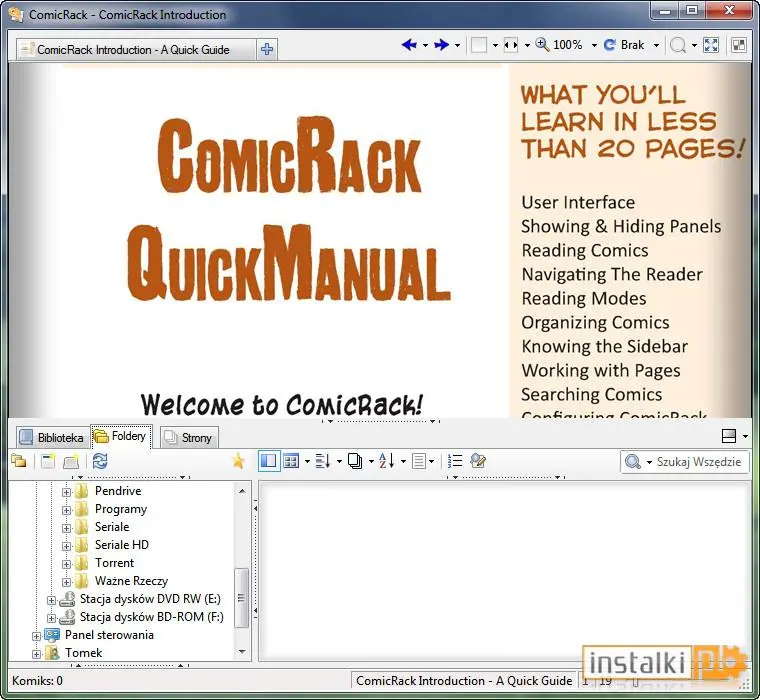Switch to the Biblioteka tab
The width and height of the screenshot is (760, 700).
[52, 437]
